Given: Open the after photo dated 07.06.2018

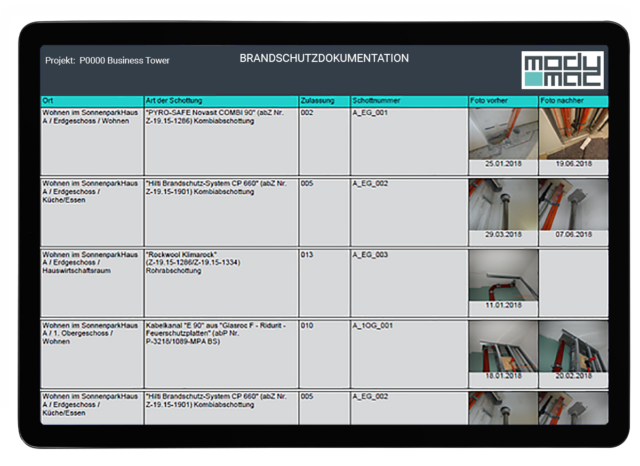Looking at the screenshot, I should [573, 205].
